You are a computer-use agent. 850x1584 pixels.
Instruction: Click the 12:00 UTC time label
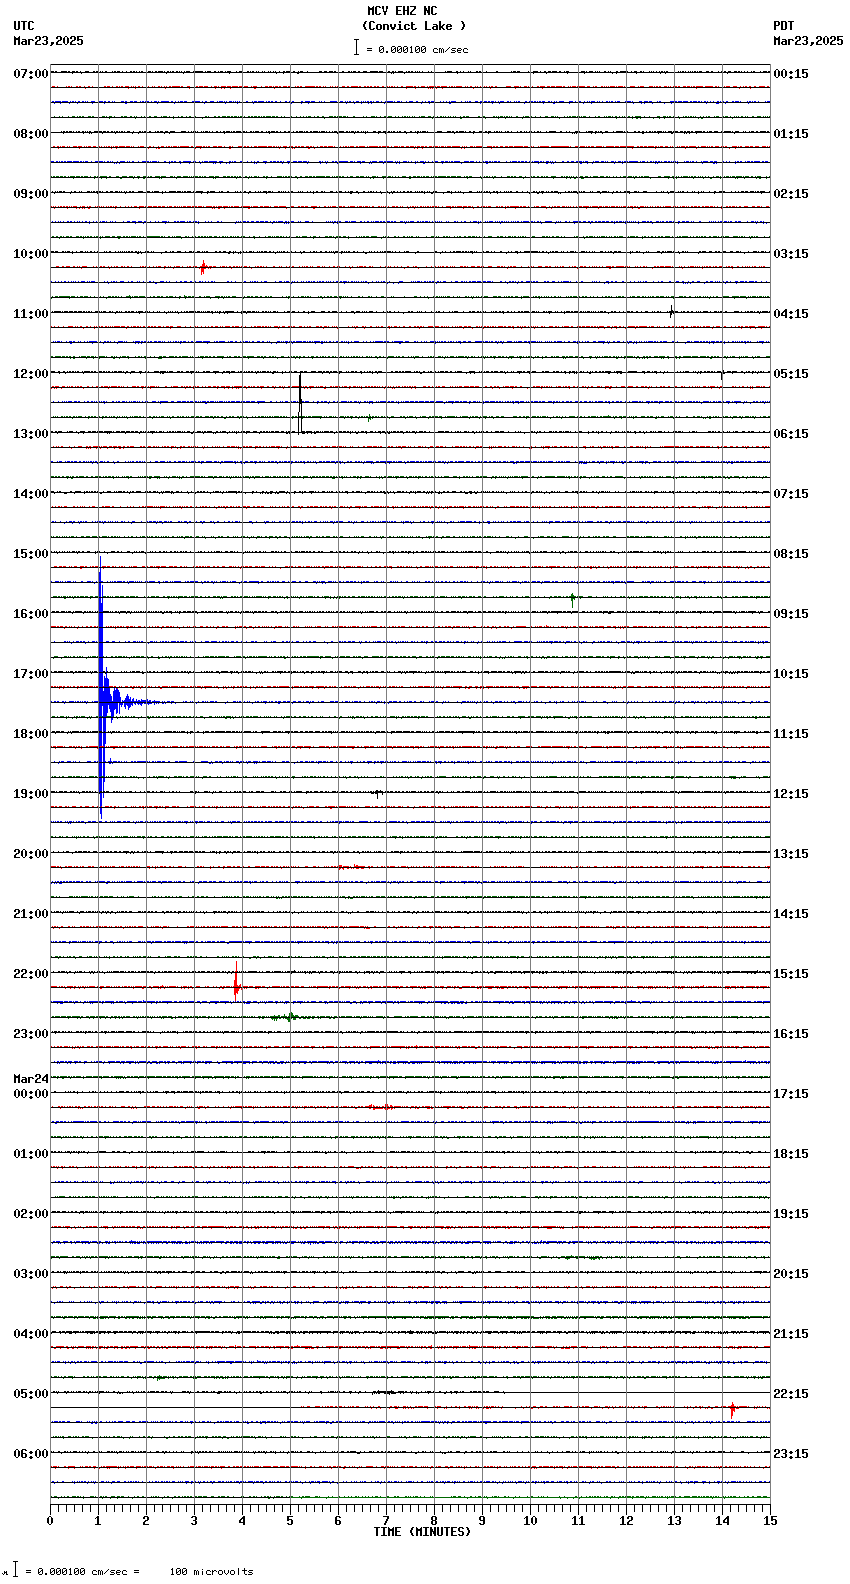click(x=31, y=374)
